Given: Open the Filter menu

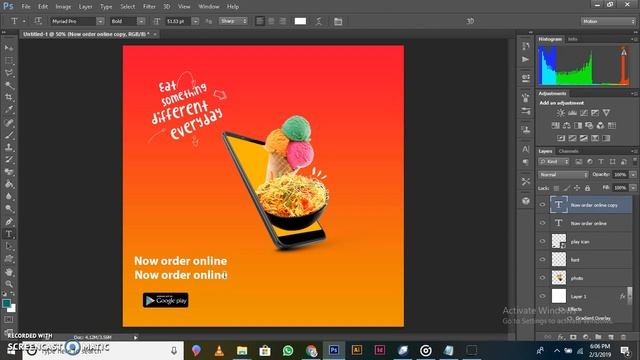Looking at the screenshot, I should pos(149,7).
